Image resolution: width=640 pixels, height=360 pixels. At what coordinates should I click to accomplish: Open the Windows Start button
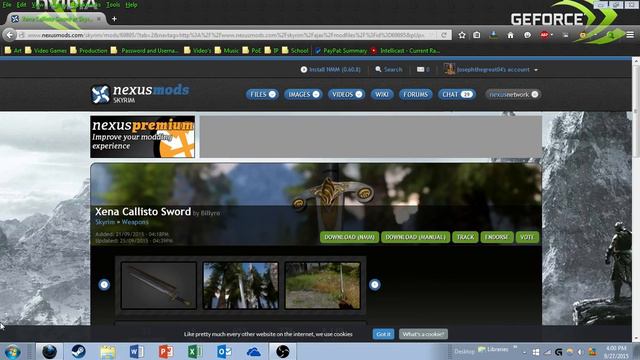(13, 352)
